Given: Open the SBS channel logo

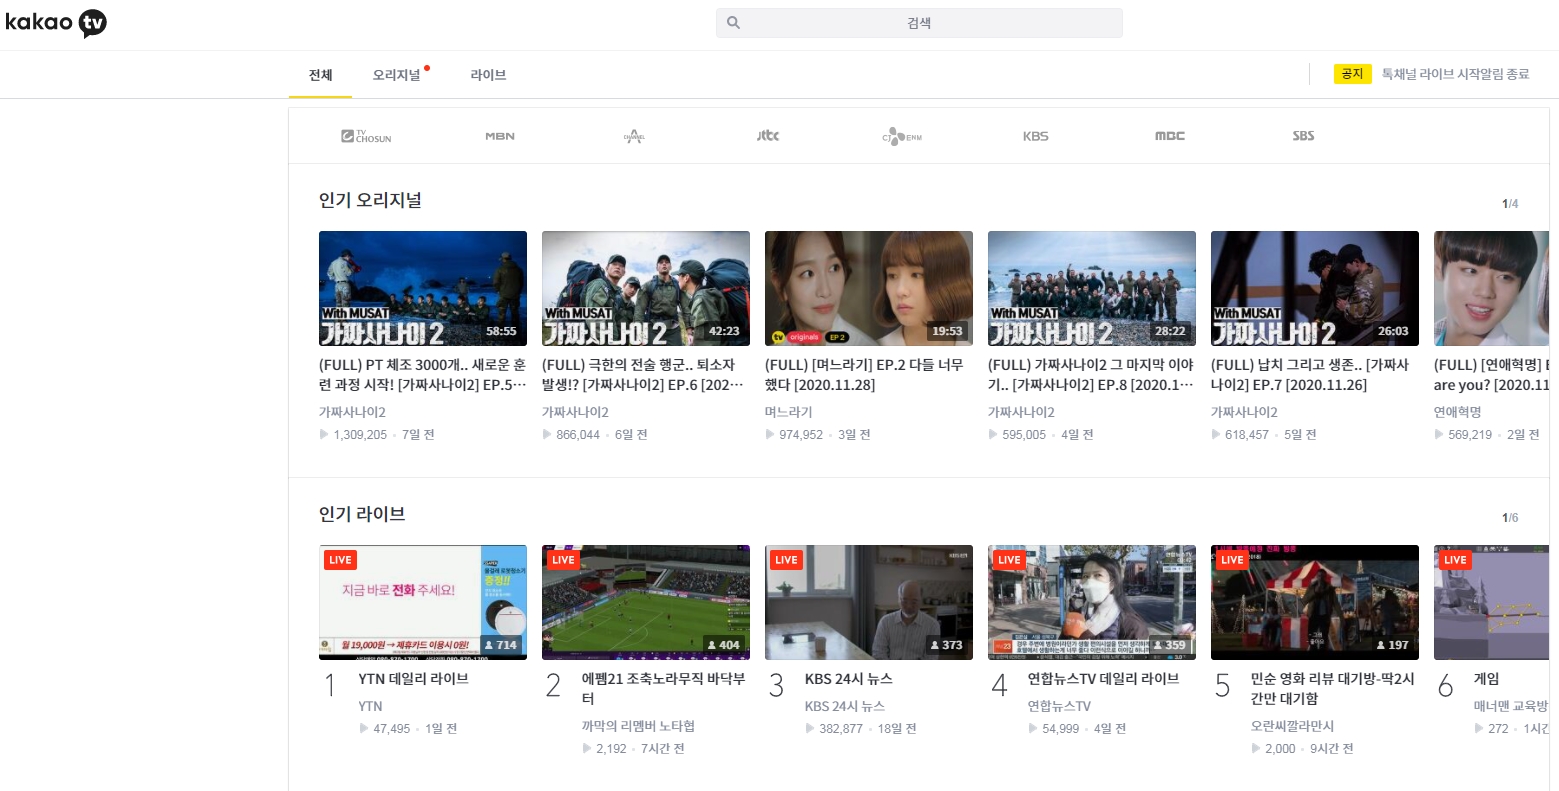Looking at the screenshot, I should tap(1303, 135).
